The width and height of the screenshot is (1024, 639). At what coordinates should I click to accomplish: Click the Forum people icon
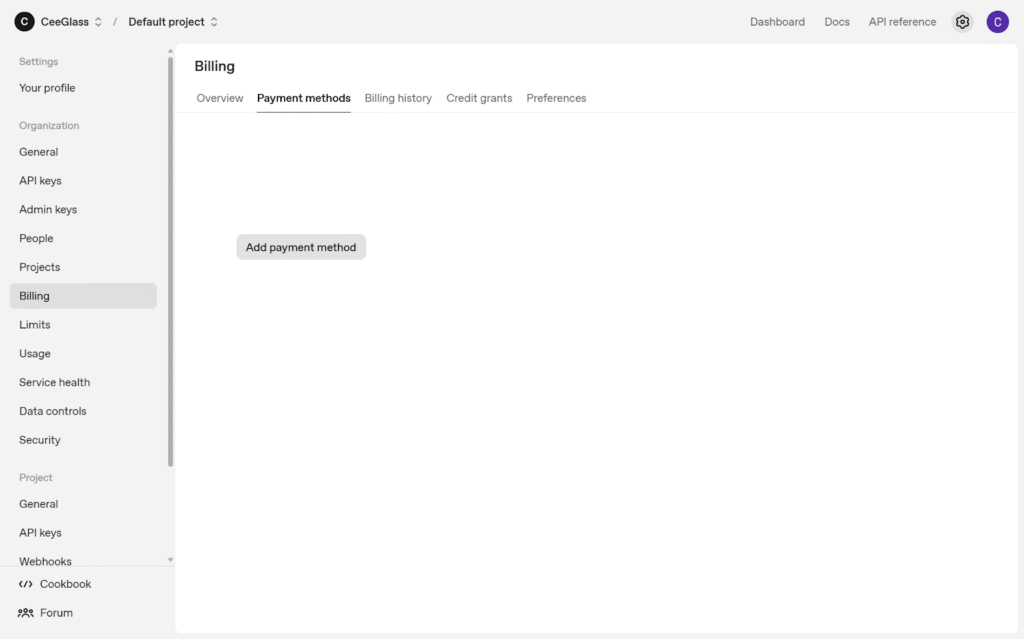(26, 613)
